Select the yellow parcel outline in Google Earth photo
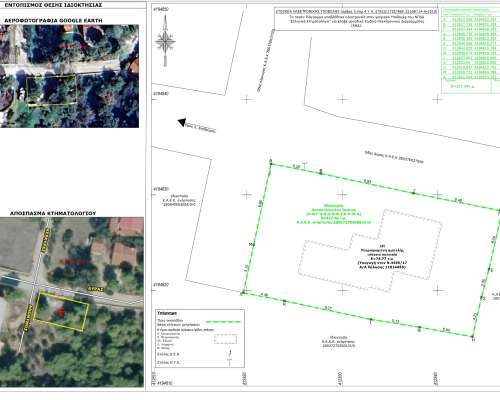The image size is (500, 400). coord(52,90)
